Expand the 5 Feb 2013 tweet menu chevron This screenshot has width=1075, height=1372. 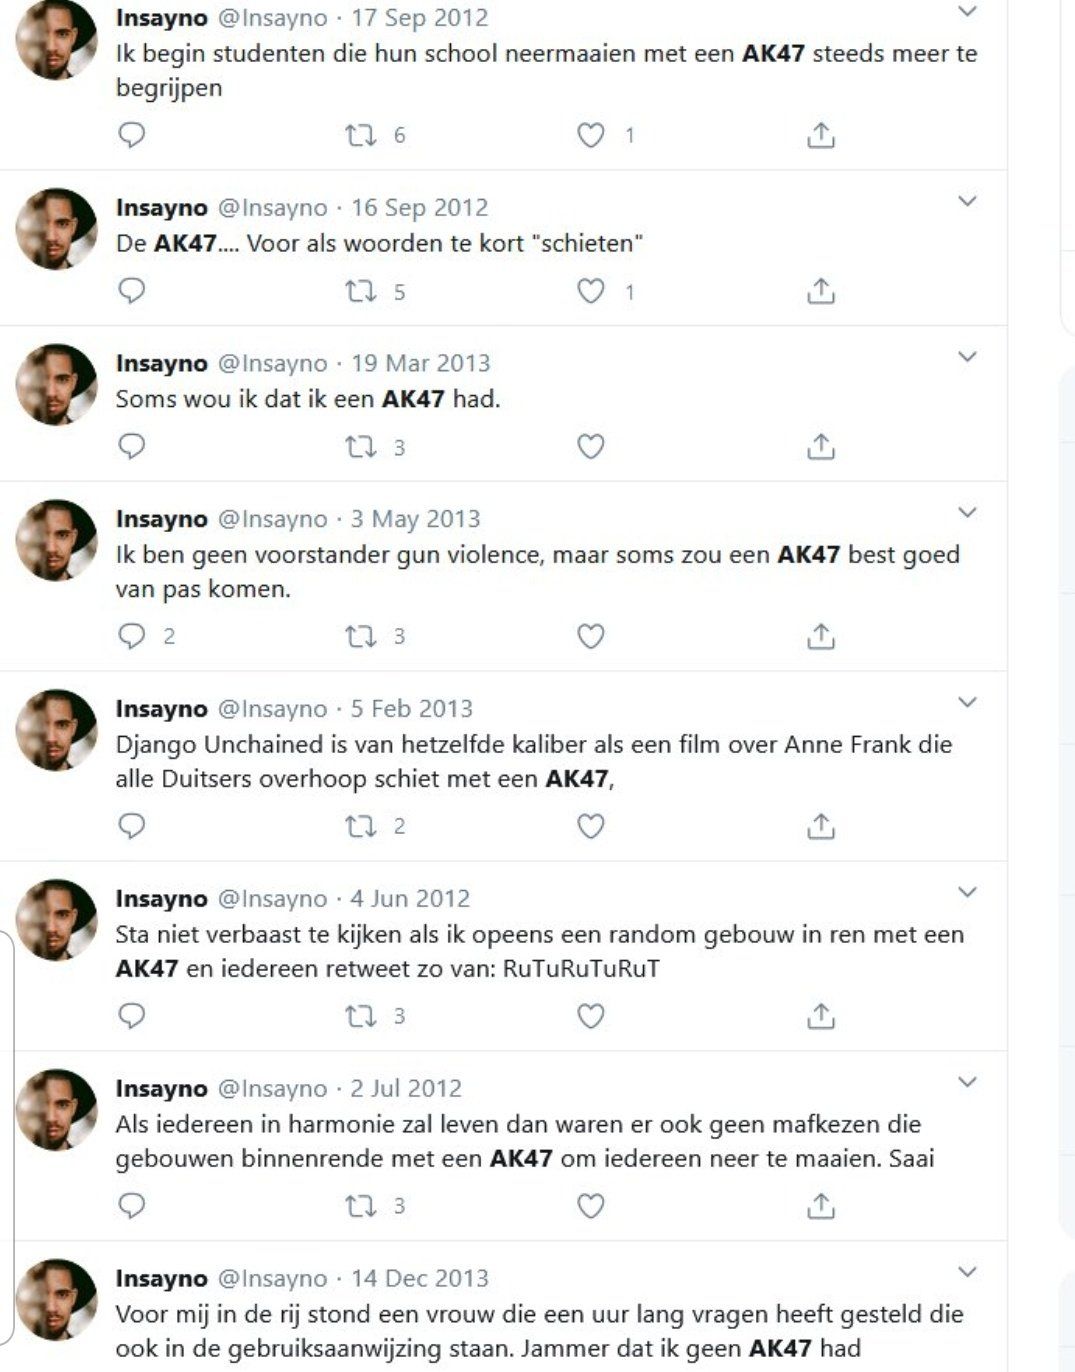point(966,703)
